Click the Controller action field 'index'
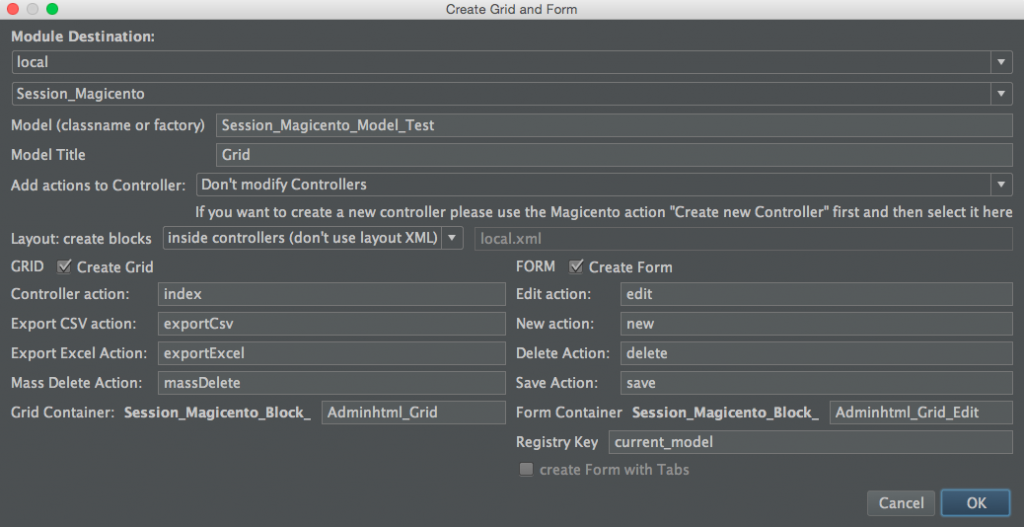This screenshot has width=1024, height=527. (332, 294)
